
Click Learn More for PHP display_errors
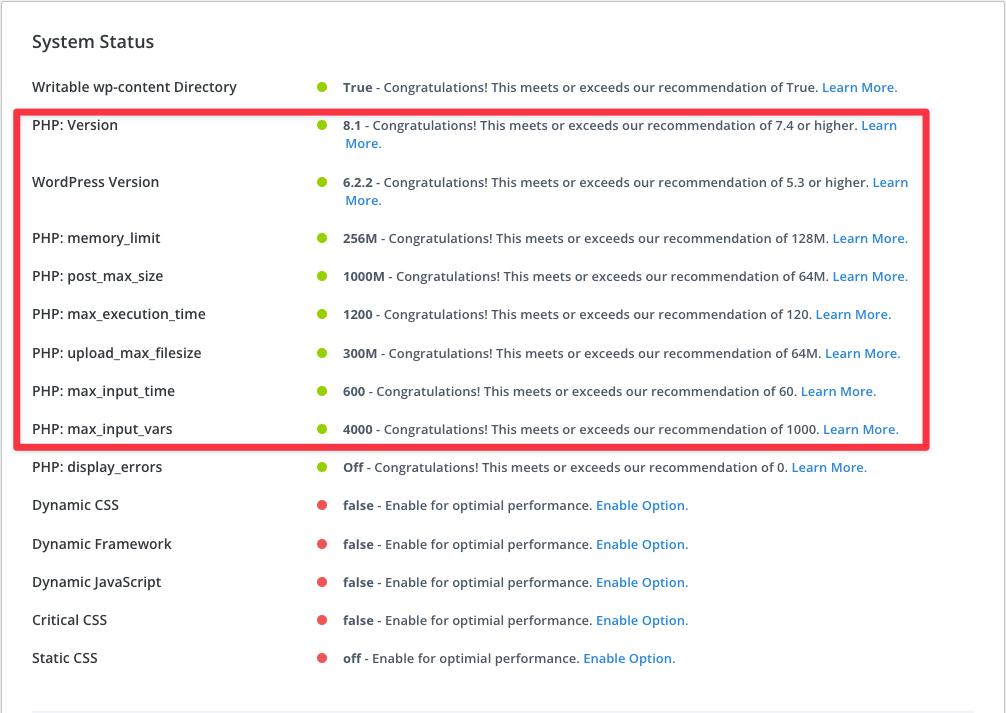click(x=828, y=468)
